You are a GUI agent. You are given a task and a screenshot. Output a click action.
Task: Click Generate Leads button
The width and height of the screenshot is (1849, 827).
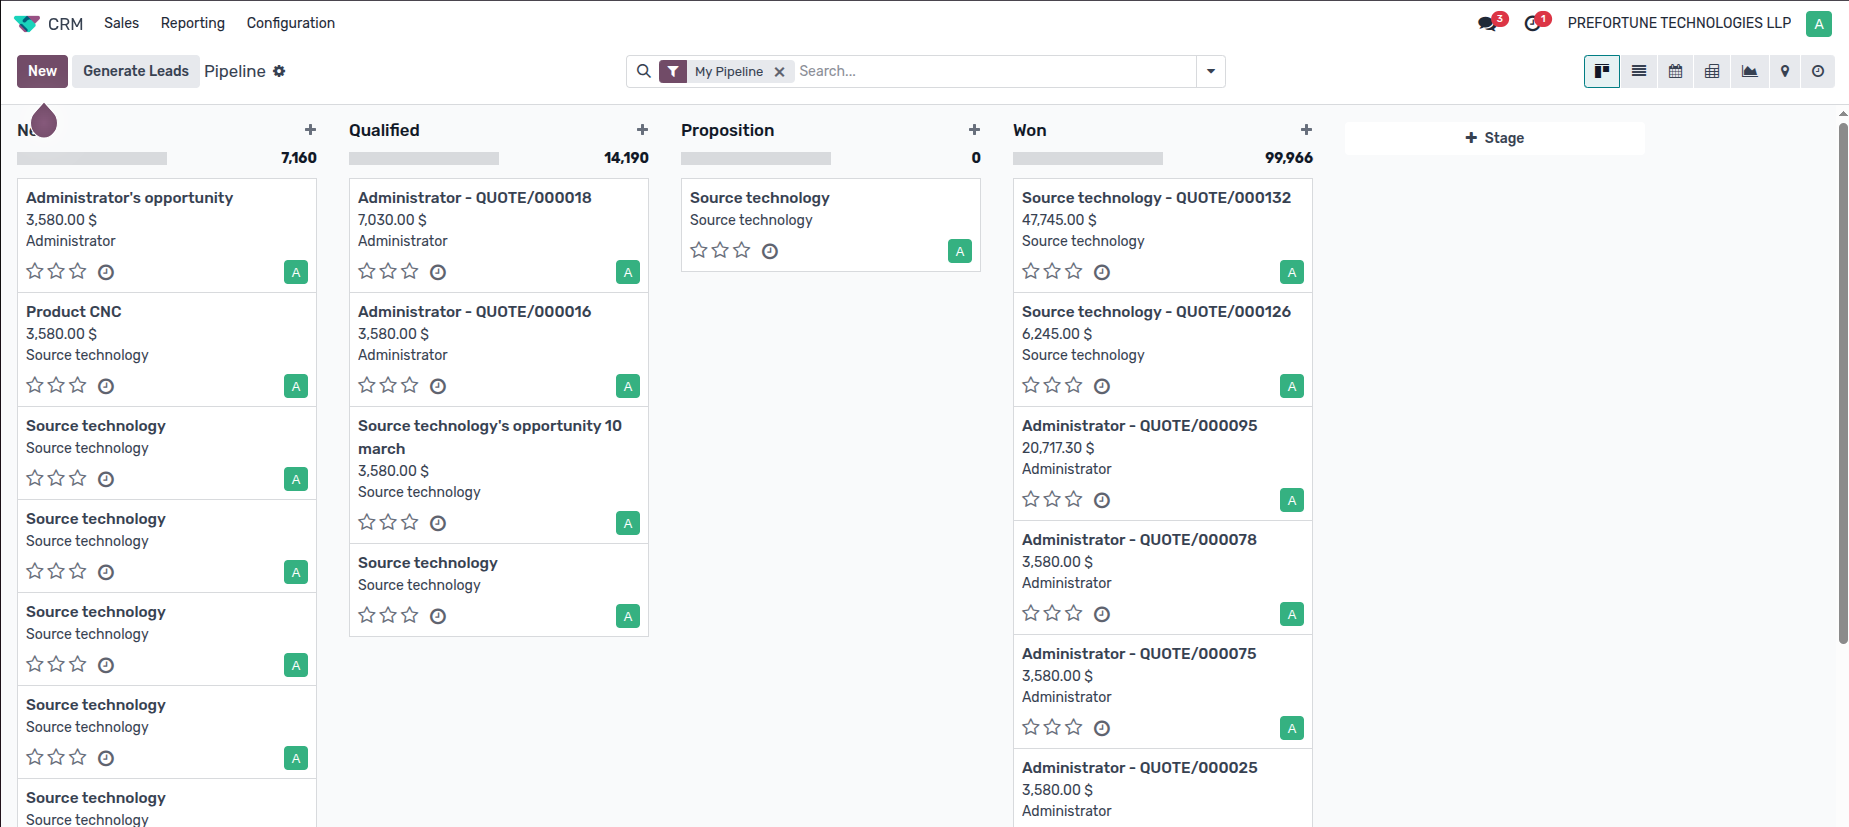click(136, 71)
